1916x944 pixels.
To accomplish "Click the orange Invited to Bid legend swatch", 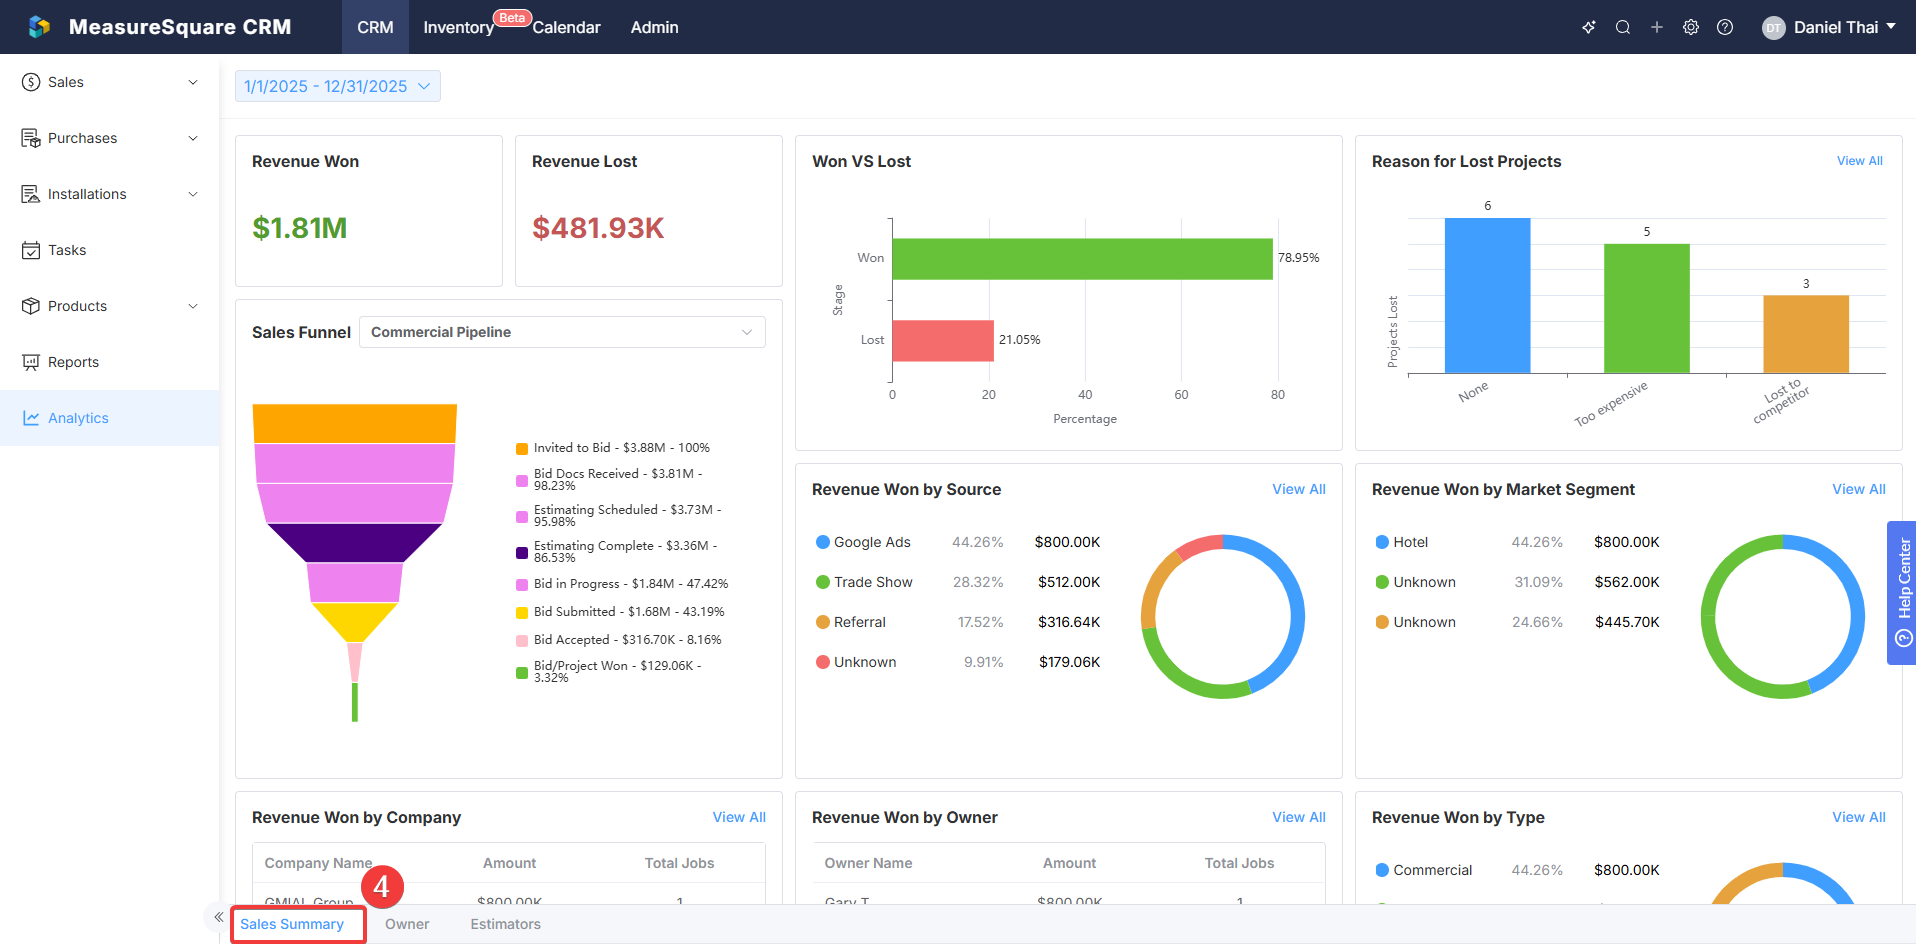I will point(522,449).
